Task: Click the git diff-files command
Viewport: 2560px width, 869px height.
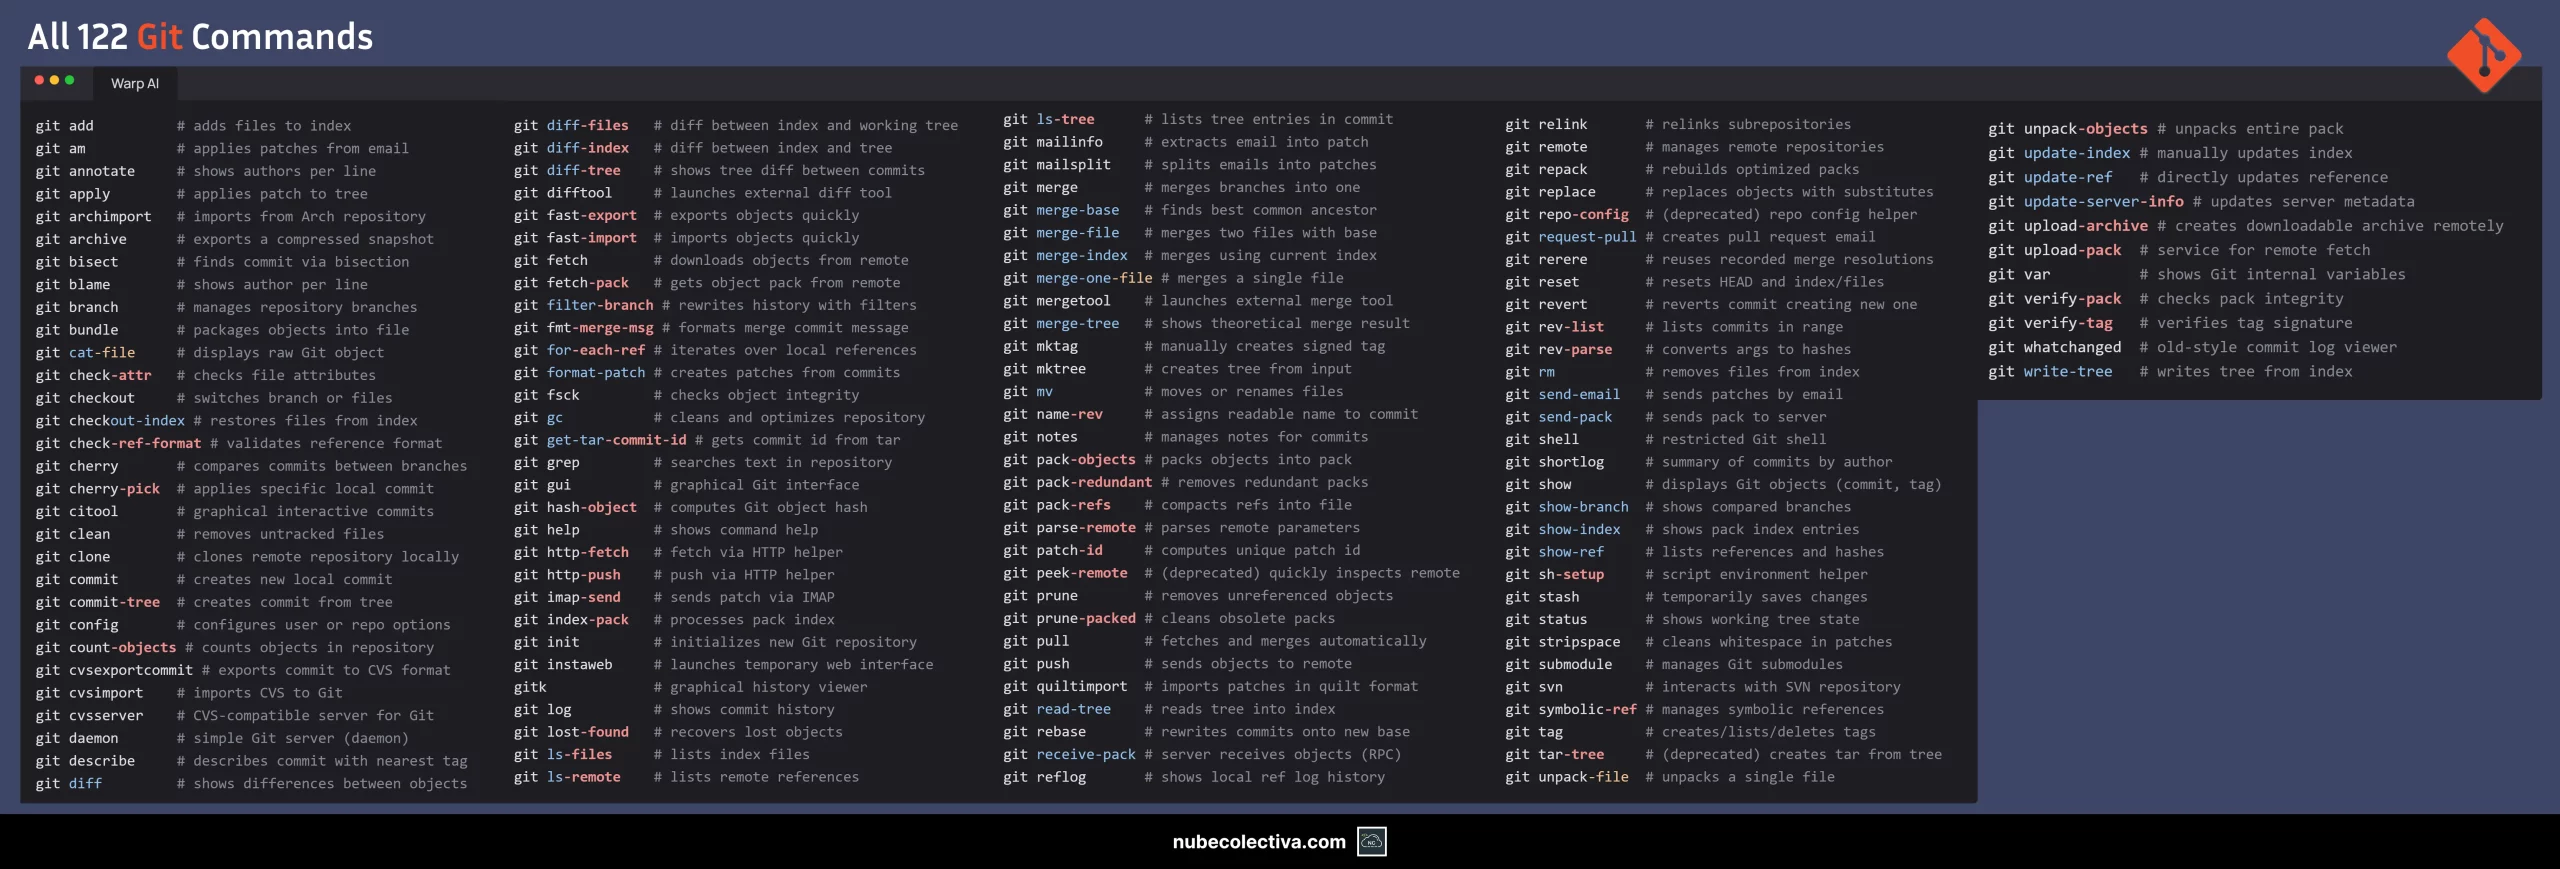Action: pos(571,126)
